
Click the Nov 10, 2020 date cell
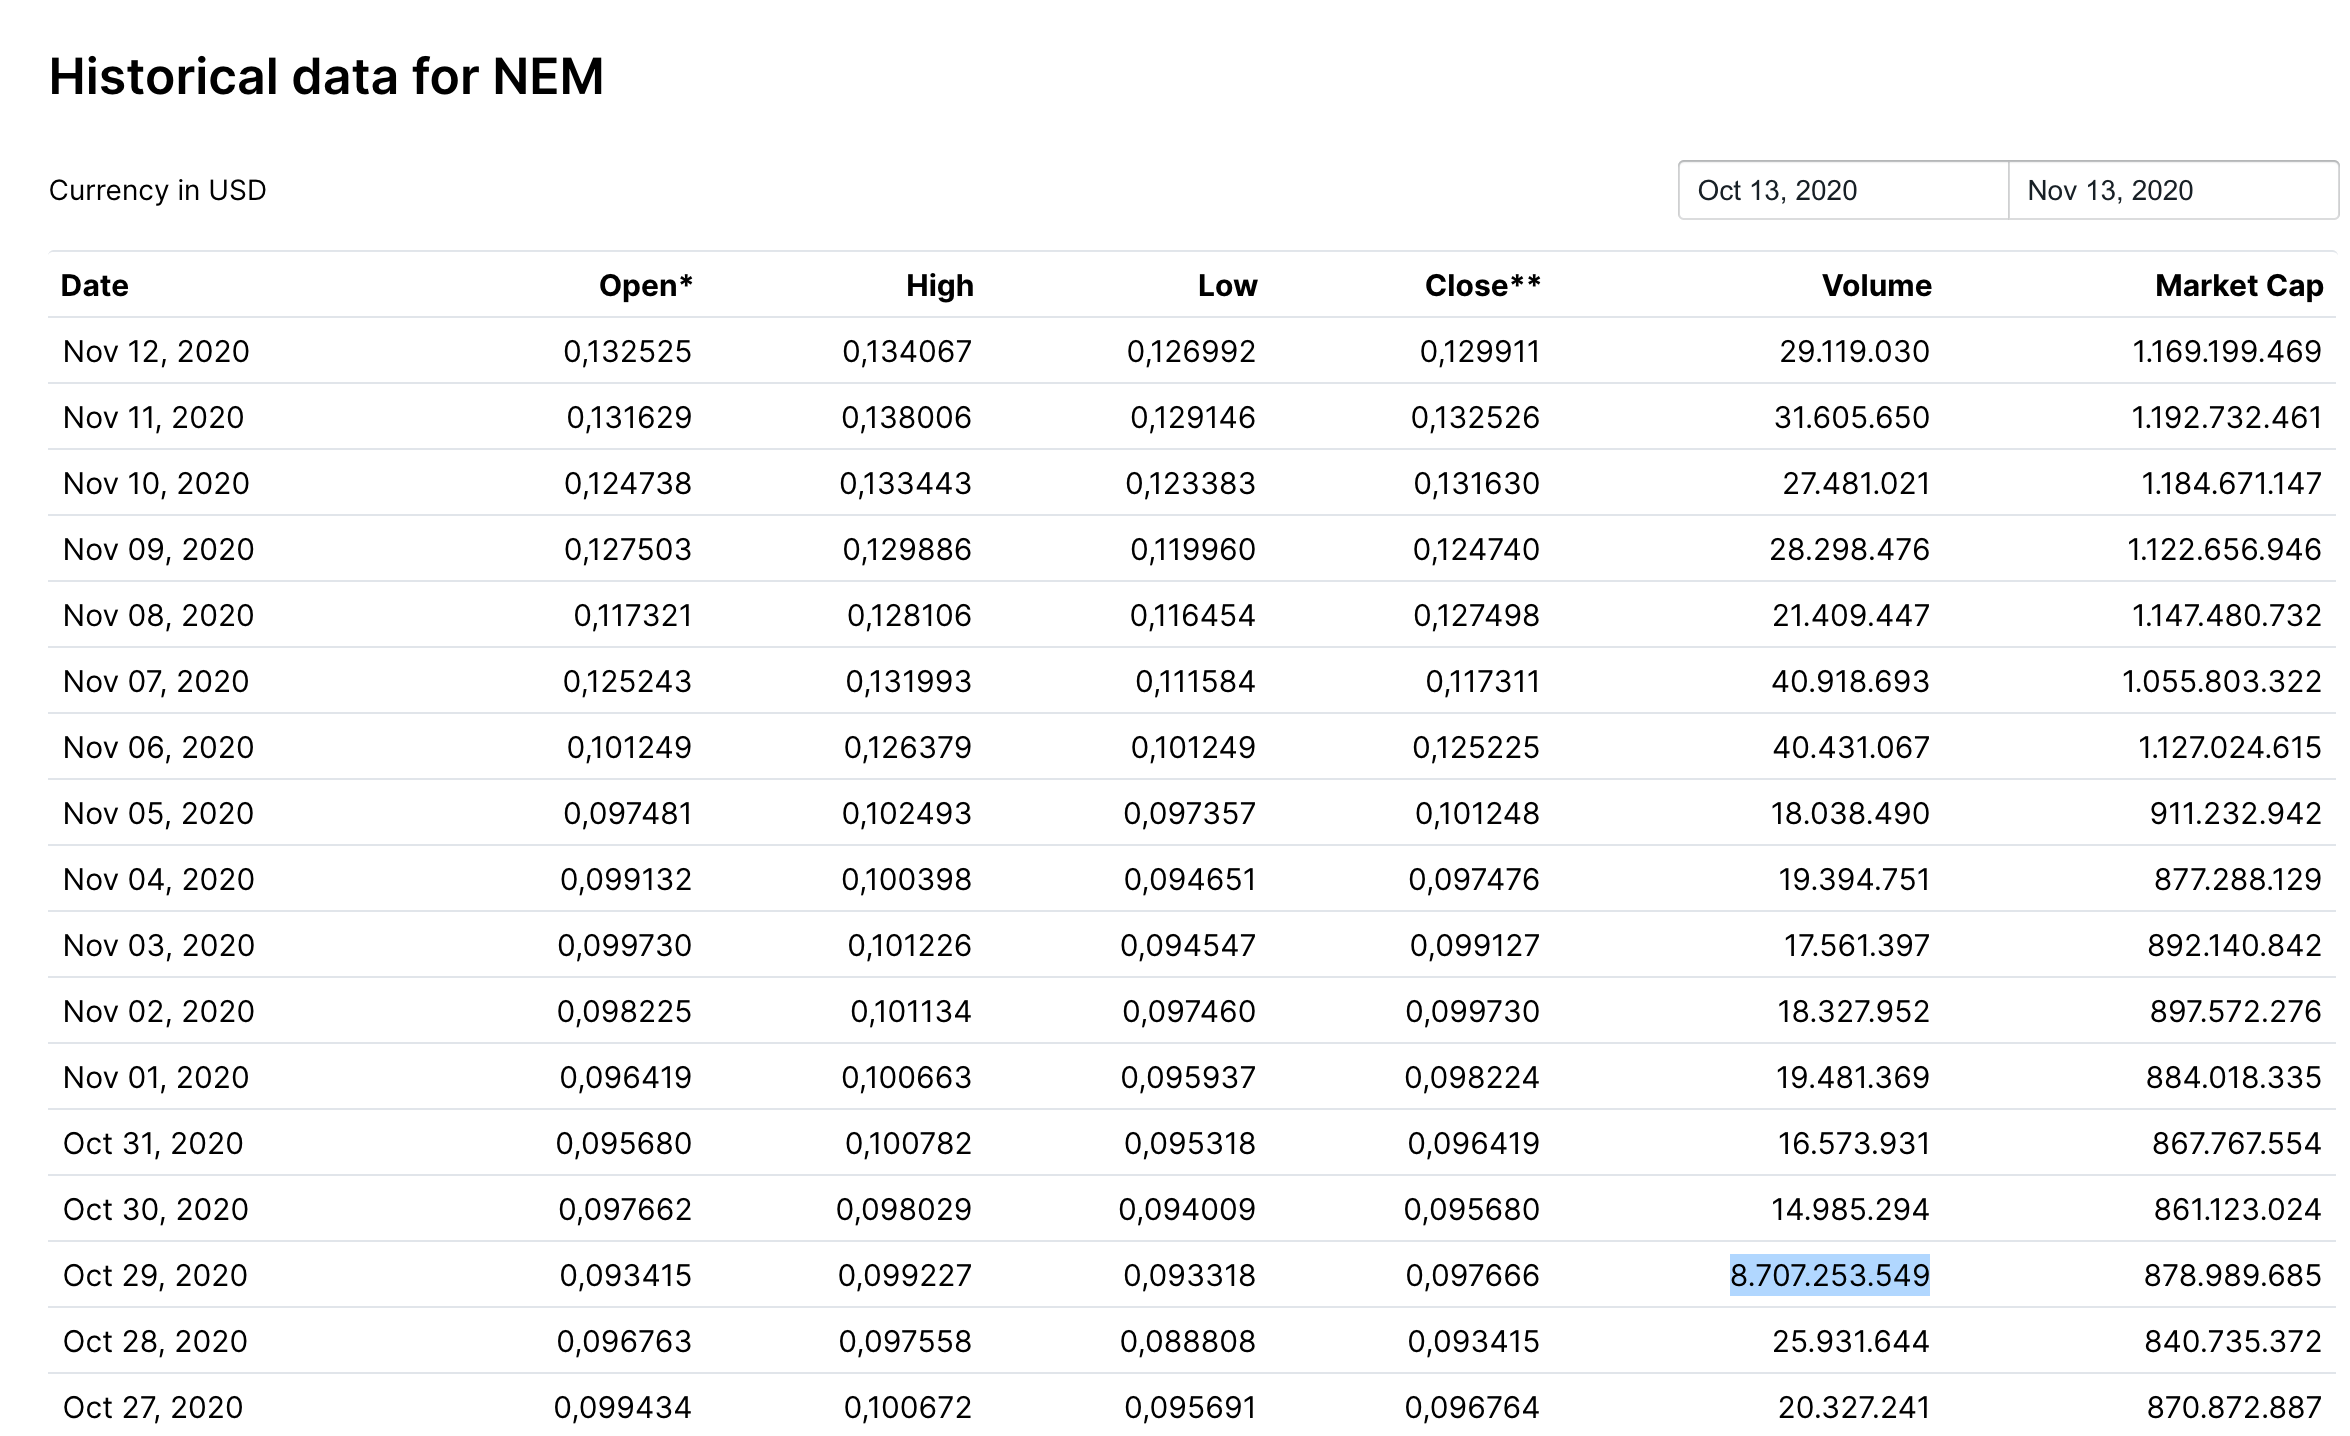[x=156, y=484]
